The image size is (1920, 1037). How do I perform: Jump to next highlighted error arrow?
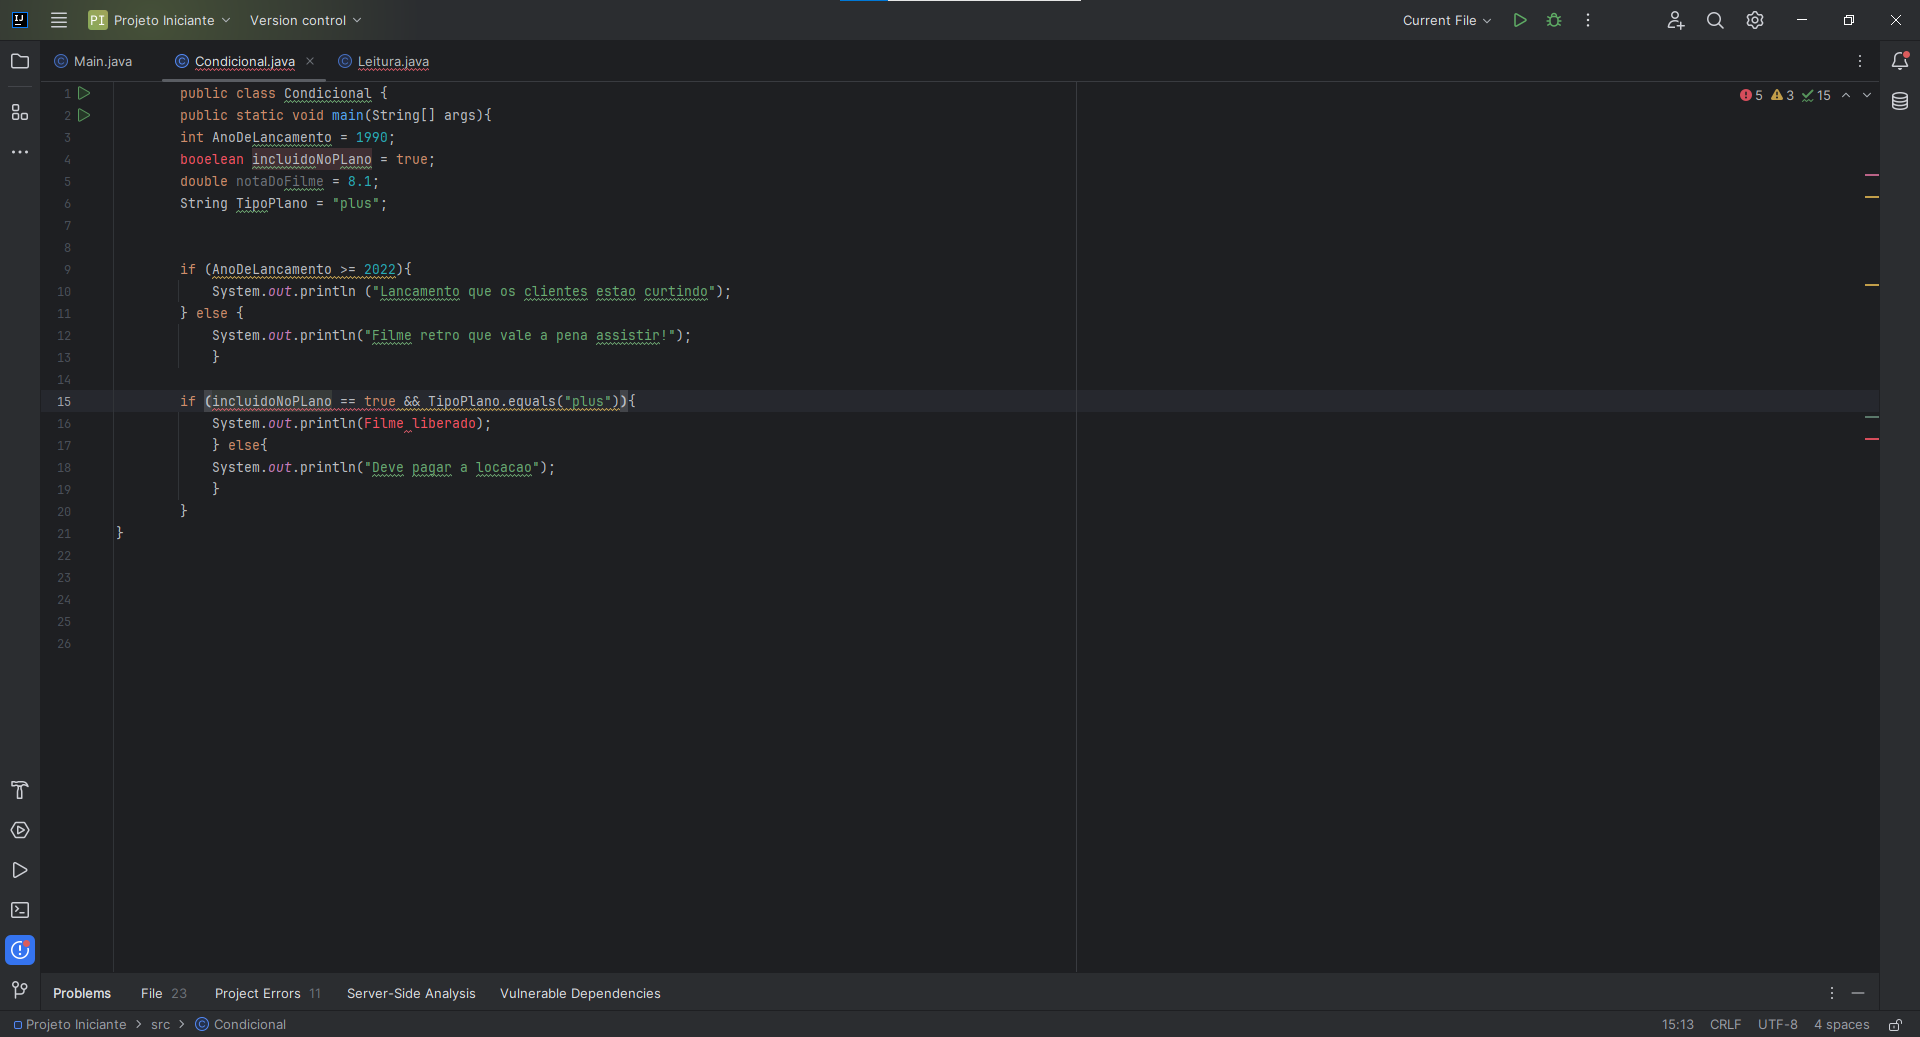[1867, 95]
